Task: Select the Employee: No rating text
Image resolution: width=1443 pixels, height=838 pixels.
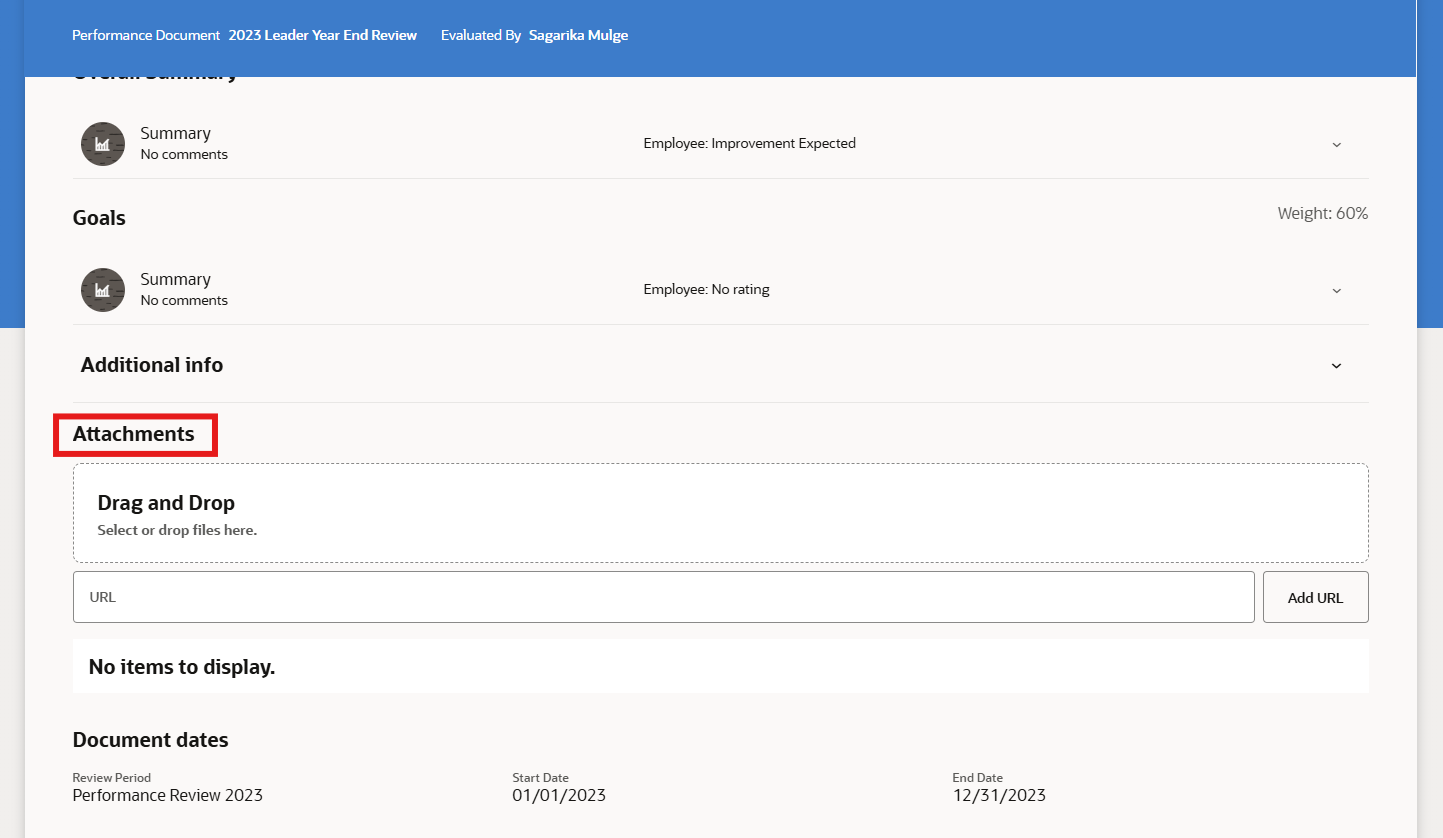Action: click(706, 289)
